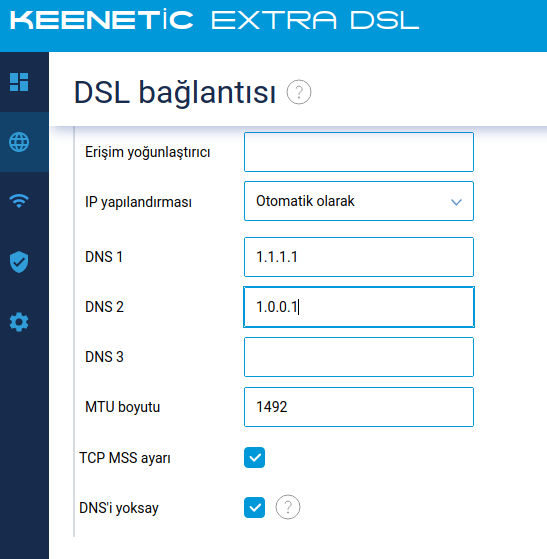Open the settings gear icon in sidebar
Viewport: 547px width, 559px height.
[19, 322]
